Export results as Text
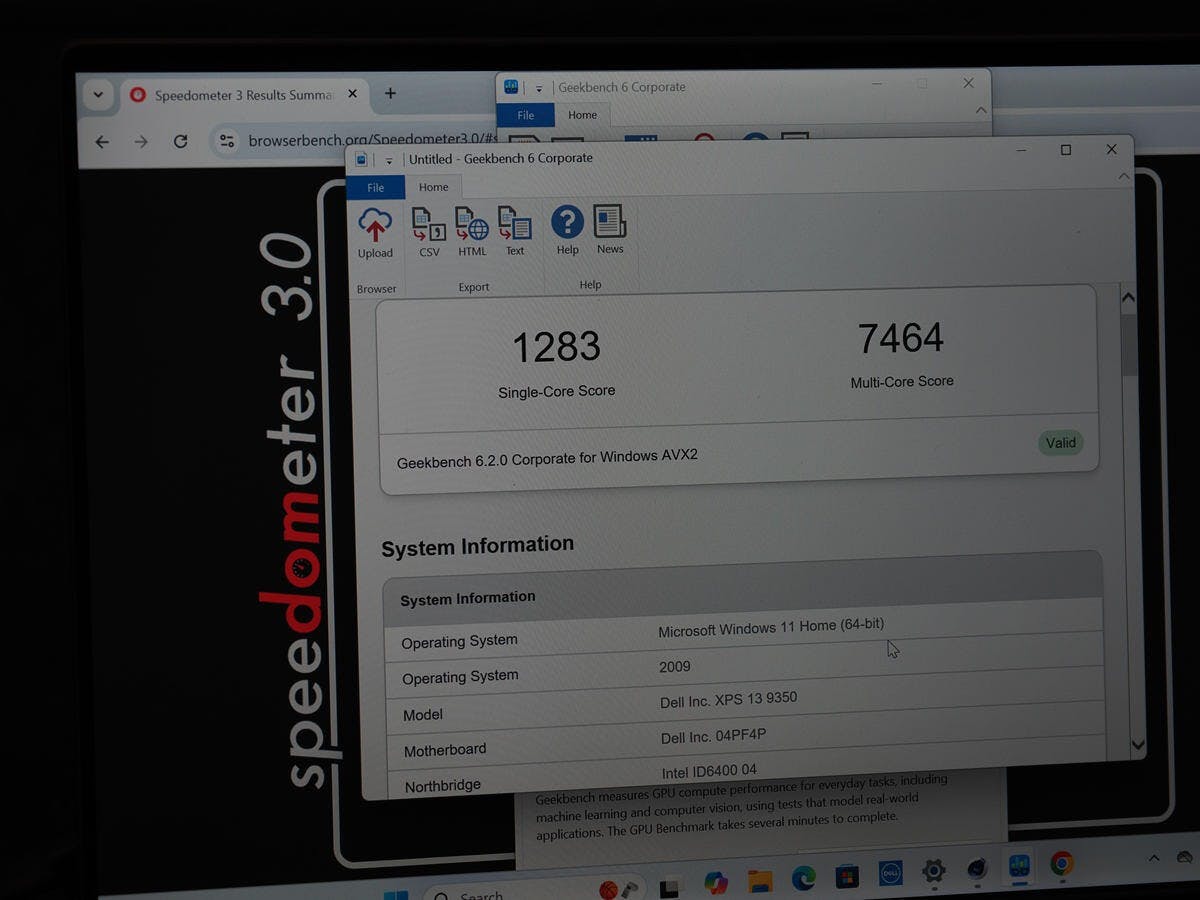 point(515,231)
